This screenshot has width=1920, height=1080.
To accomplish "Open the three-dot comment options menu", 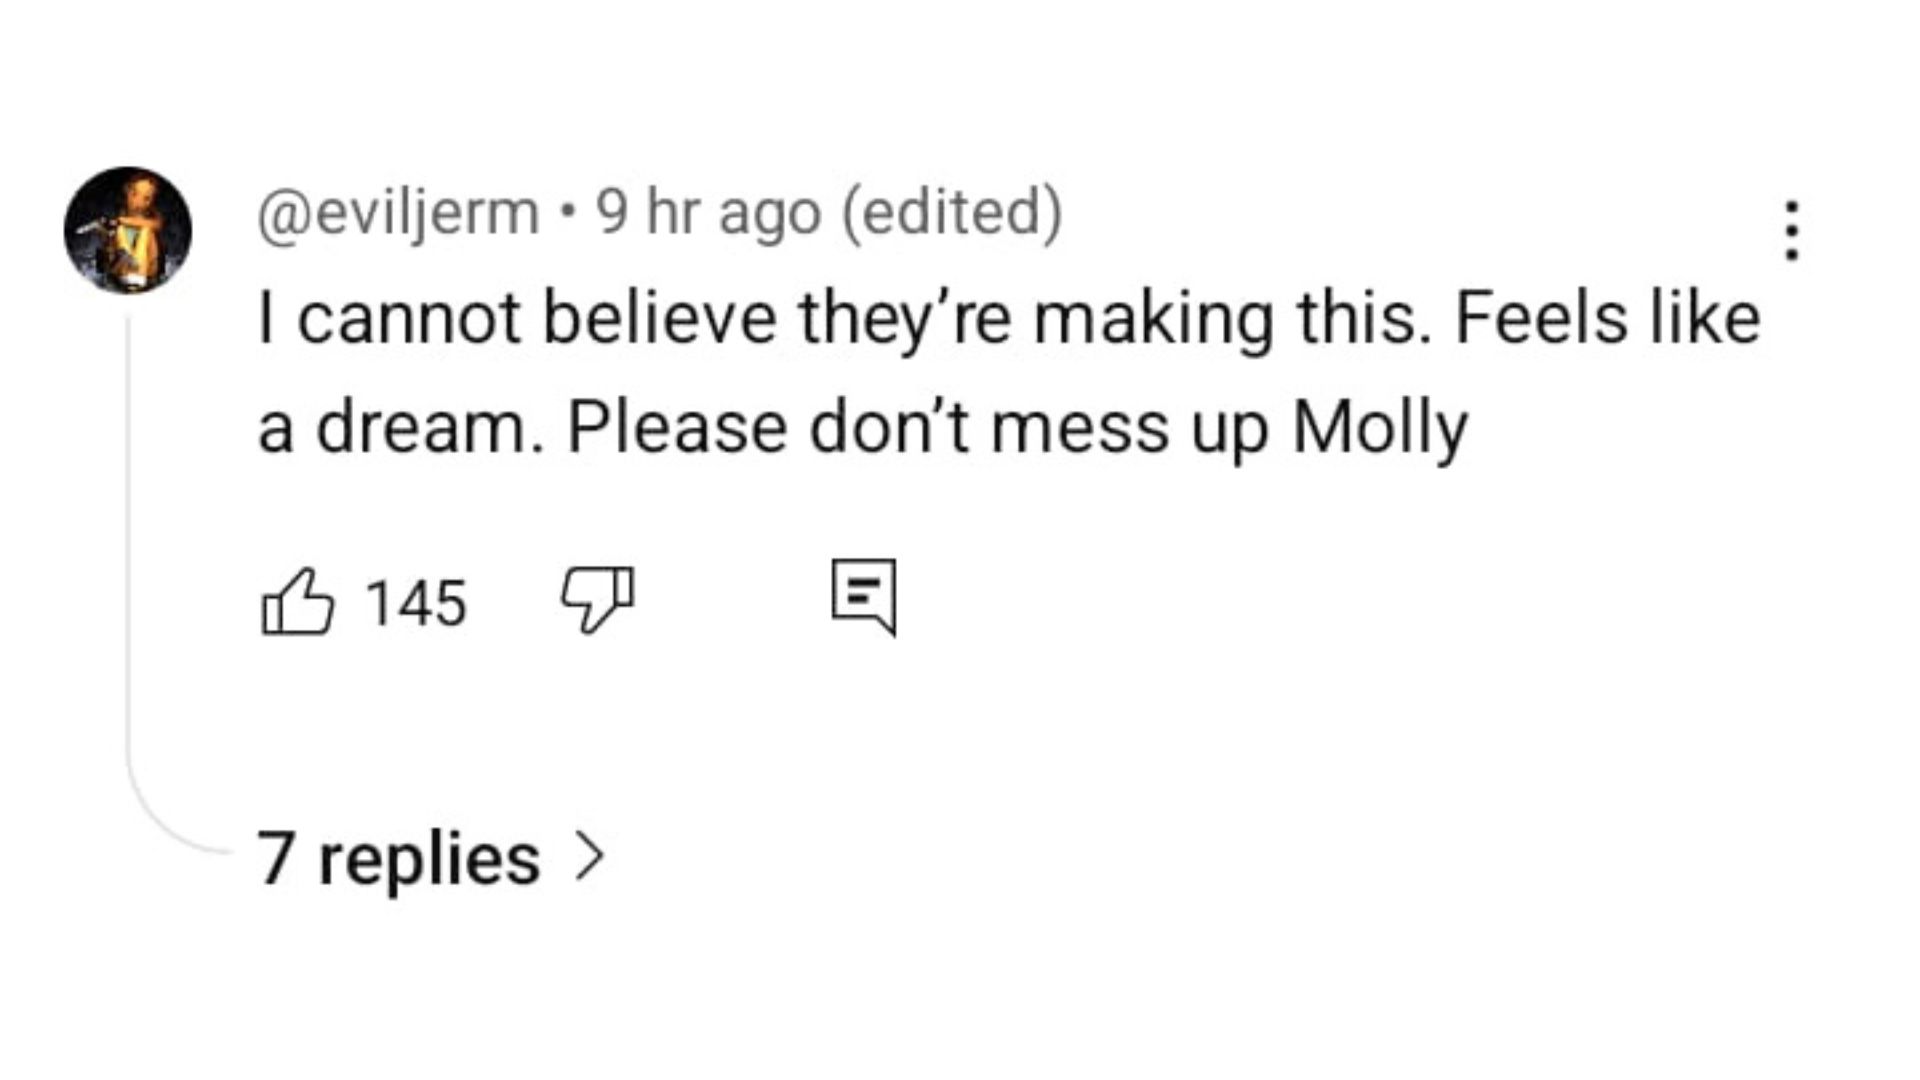I will coord(1792,231).
